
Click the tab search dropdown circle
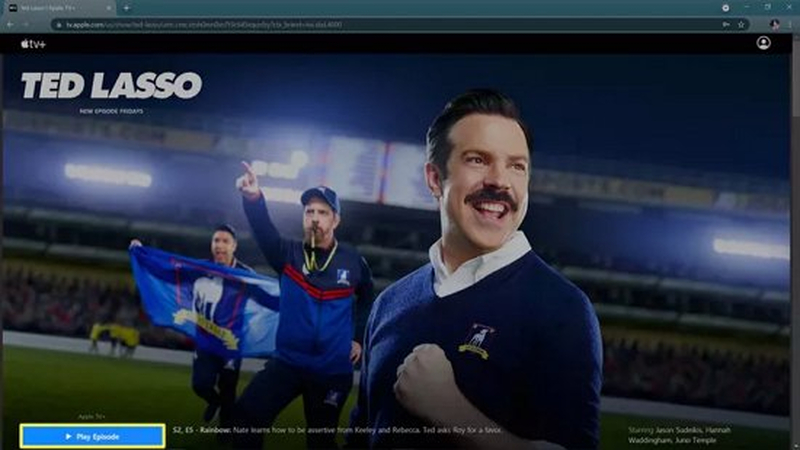[725, 8]
